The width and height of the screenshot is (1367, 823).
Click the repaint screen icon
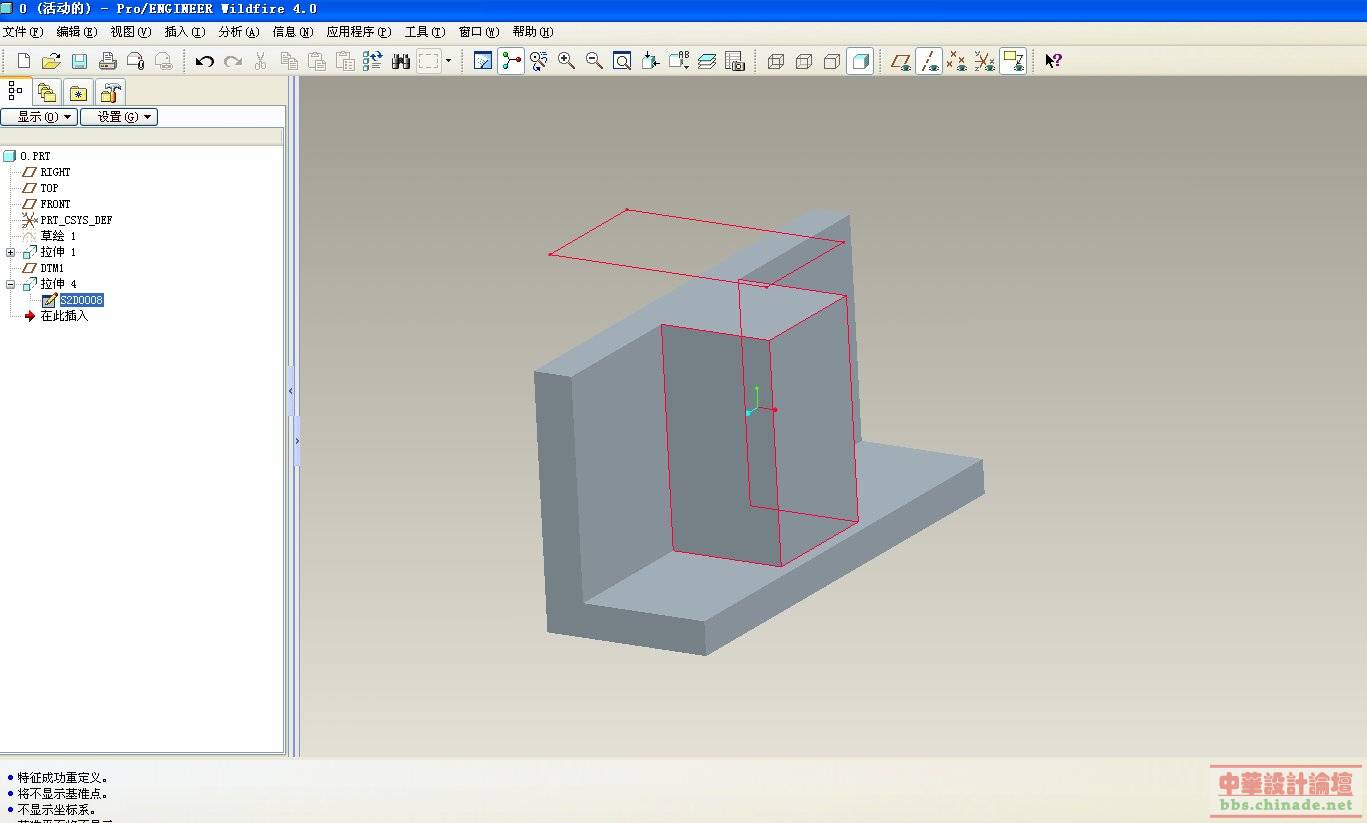483,61
